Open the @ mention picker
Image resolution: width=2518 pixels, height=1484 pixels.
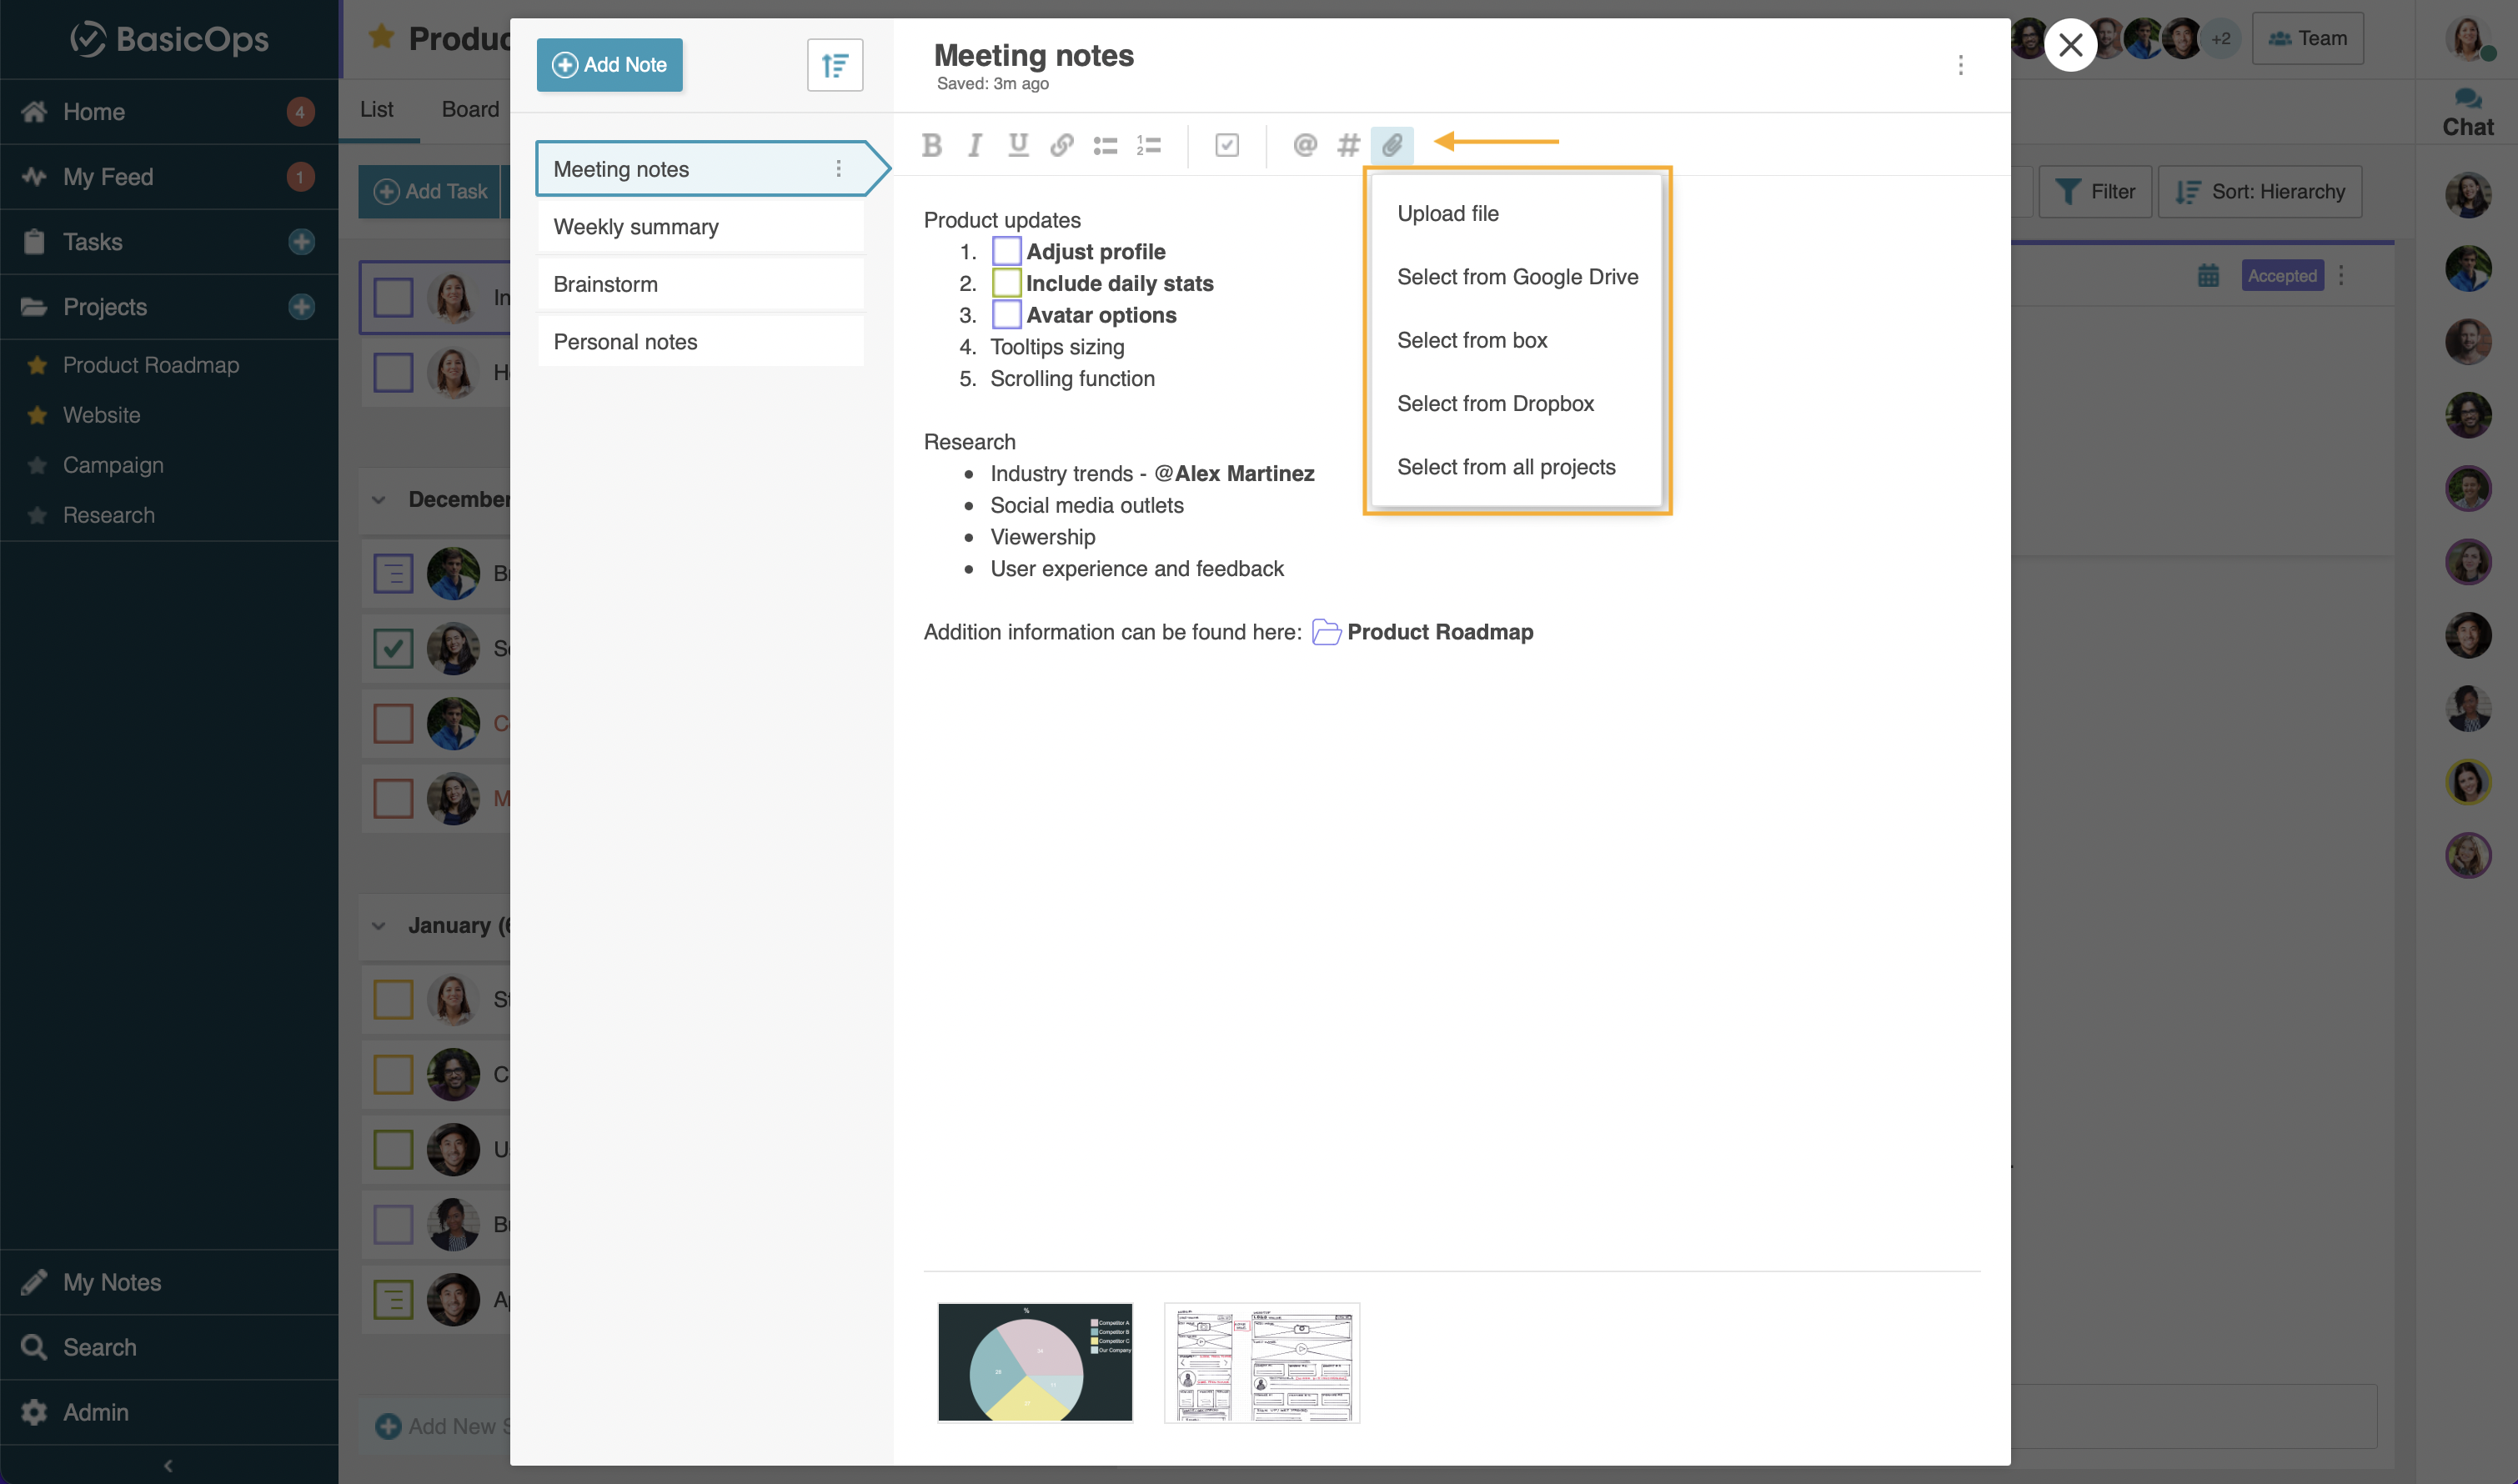click(x=1305, y=145)
